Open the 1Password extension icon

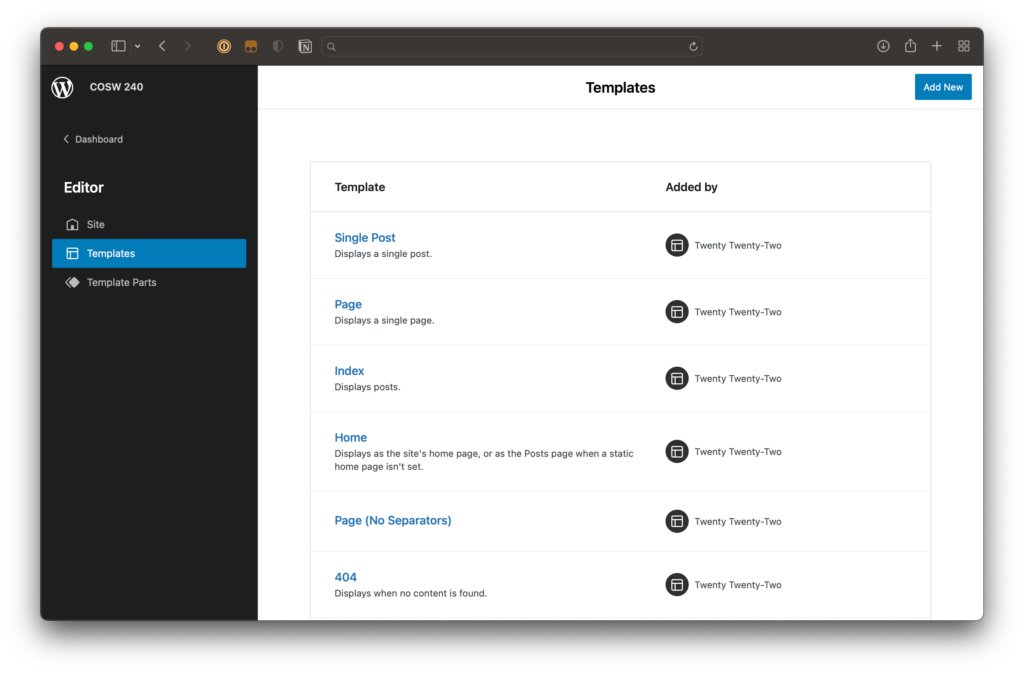(224, 46)
